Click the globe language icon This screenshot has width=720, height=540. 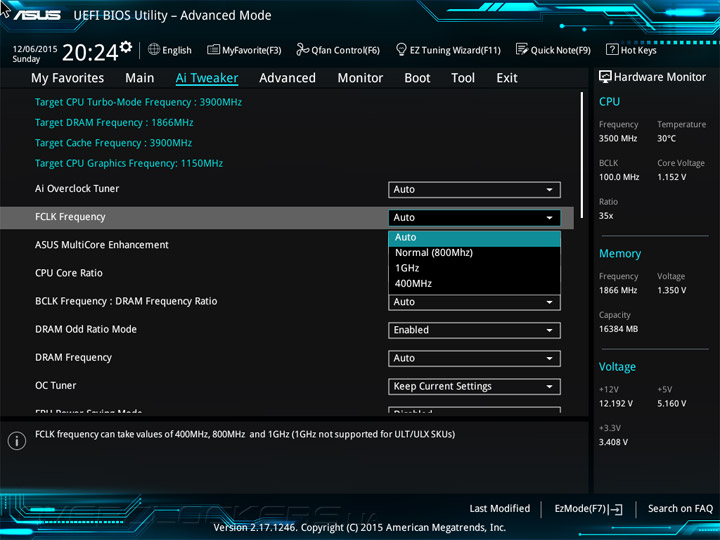(x=154, y=49)
